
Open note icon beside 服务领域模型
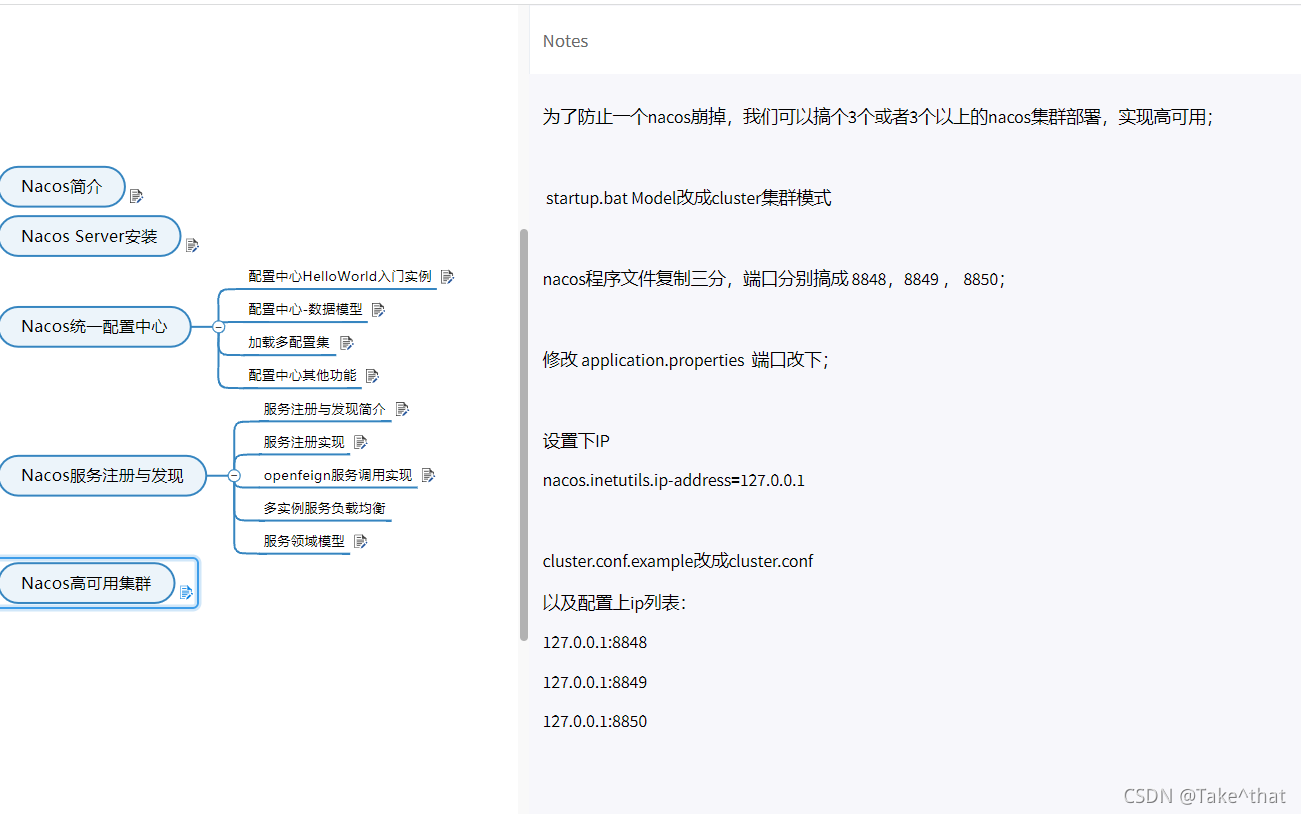(361, 541)
